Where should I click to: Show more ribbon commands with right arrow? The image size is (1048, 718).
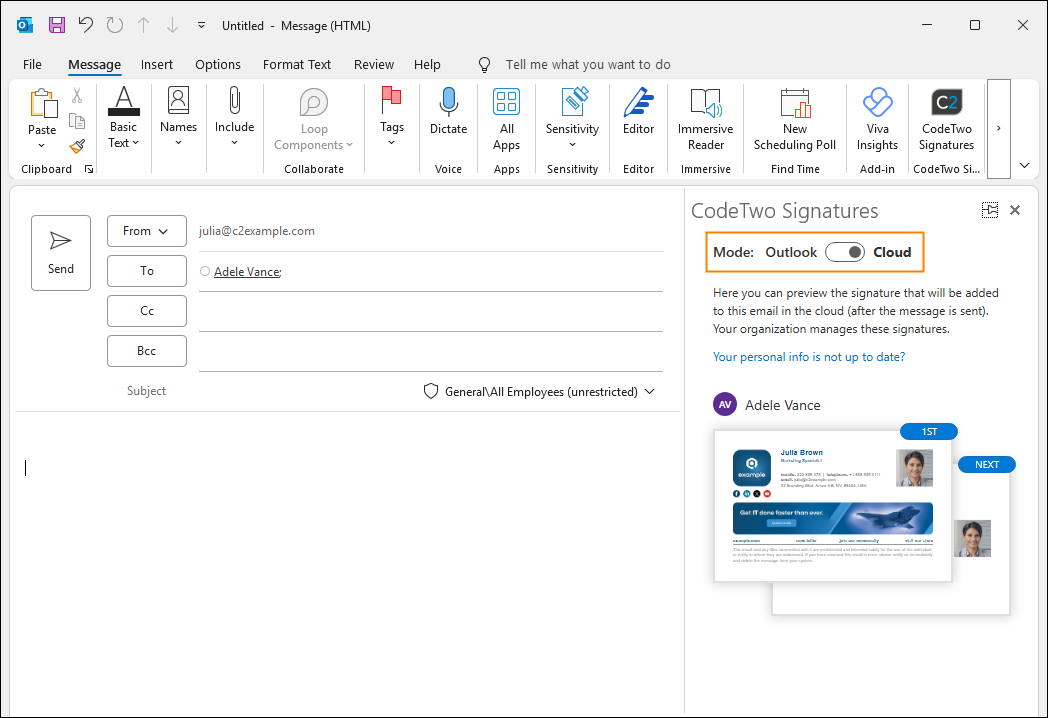click(999, 128)
